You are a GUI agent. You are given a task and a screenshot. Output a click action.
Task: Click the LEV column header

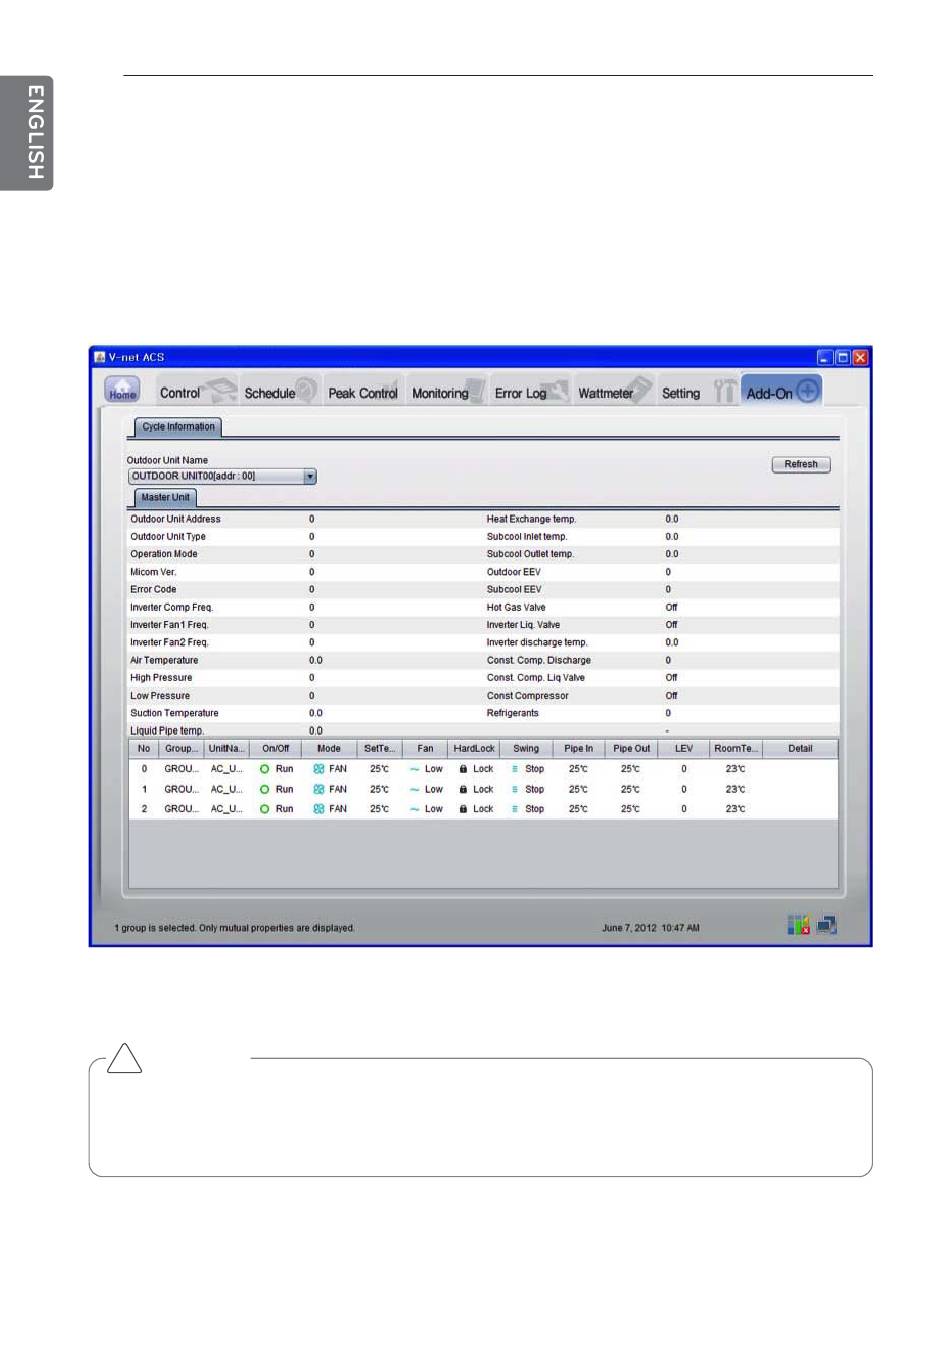(684, 749)
